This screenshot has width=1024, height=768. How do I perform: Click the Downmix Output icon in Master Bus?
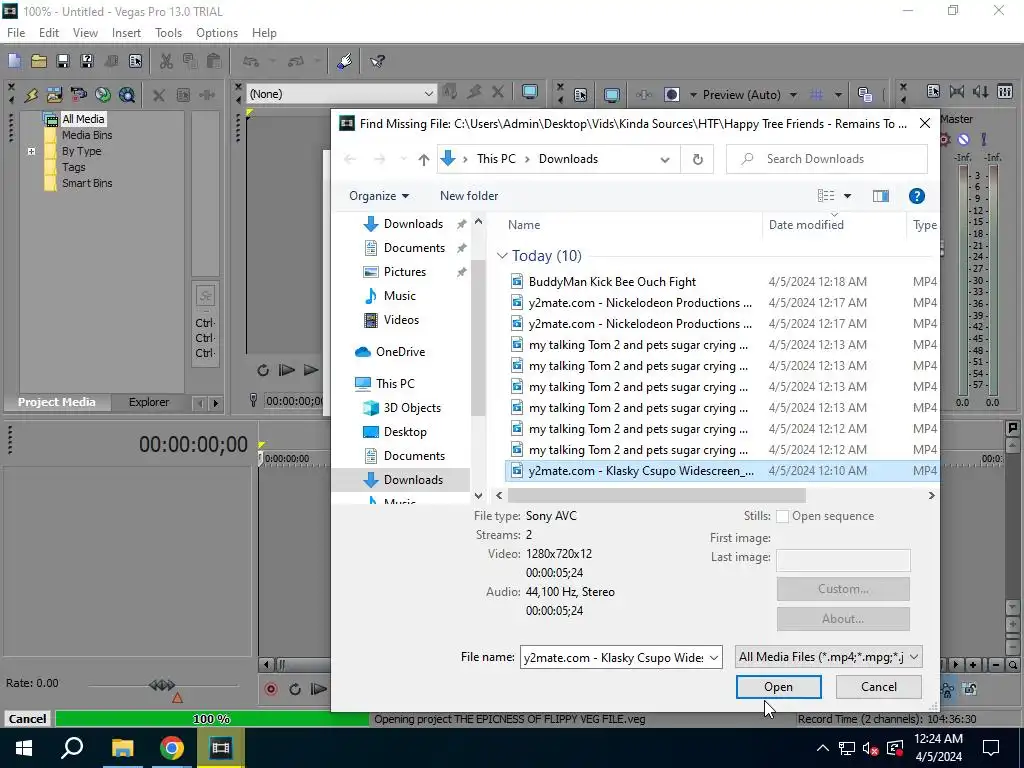click(x=957, y=92)
